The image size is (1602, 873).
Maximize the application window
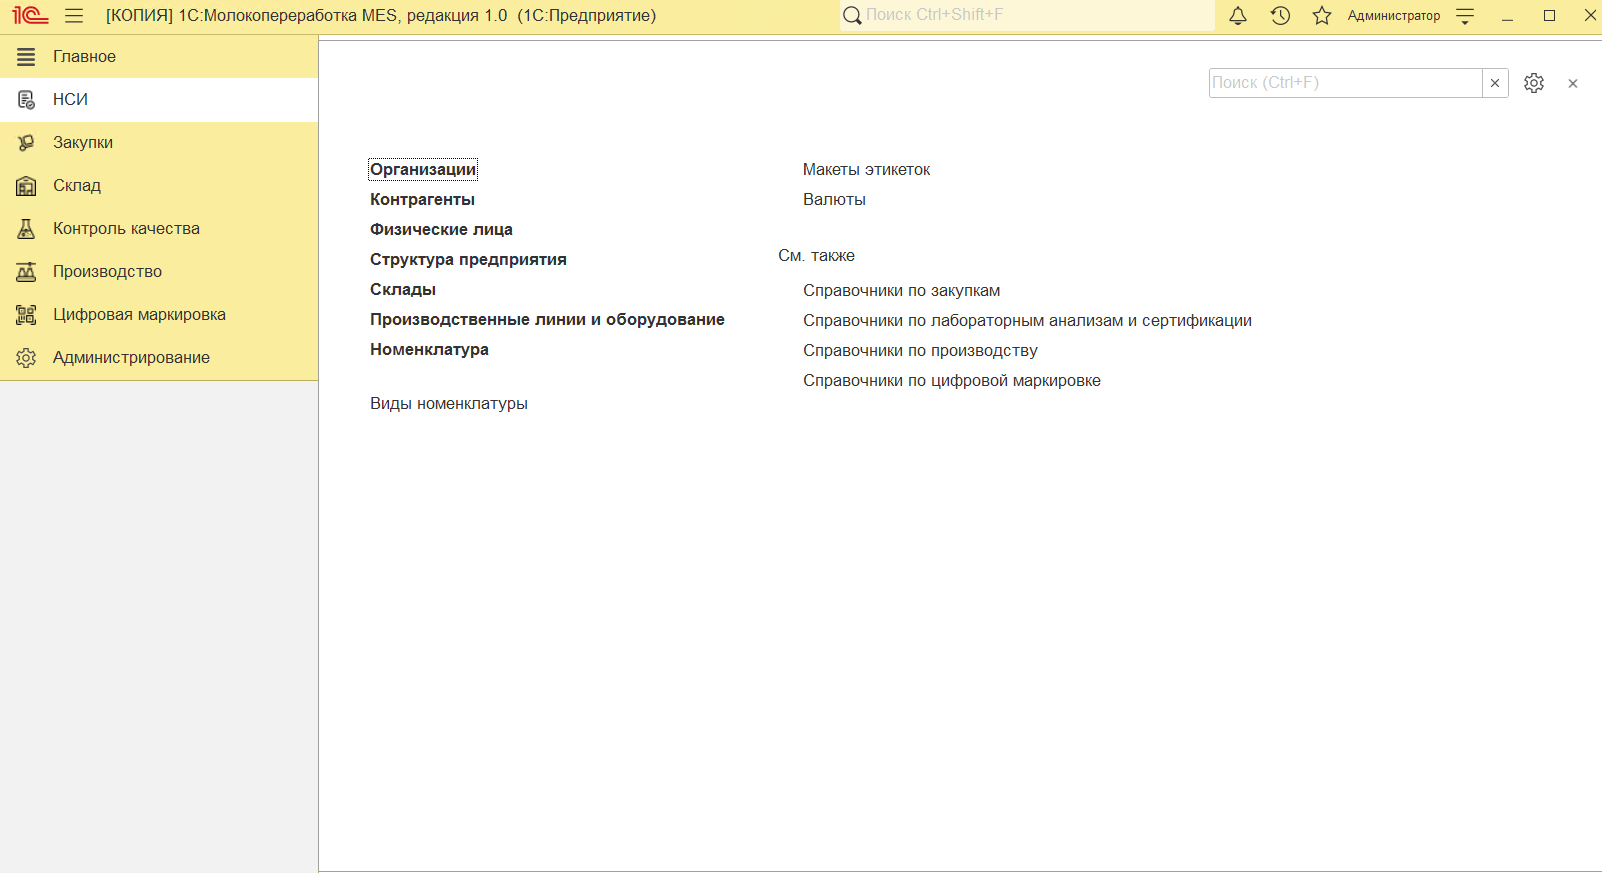1549,15
